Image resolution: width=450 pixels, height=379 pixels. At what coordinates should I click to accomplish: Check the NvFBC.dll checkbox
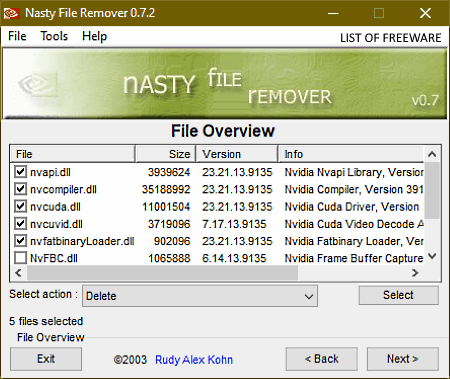pyautogui.click(x=20, y=258)
